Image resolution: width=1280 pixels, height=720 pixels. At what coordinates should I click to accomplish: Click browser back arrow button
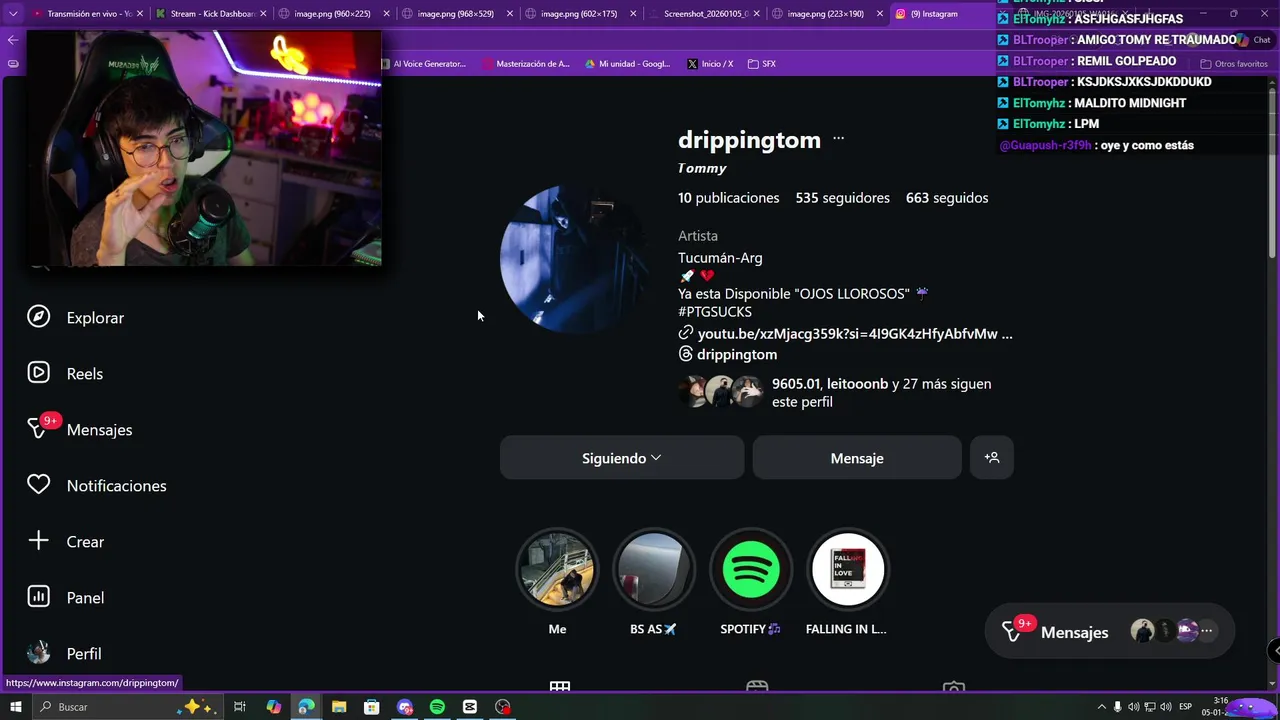(12, 40)
